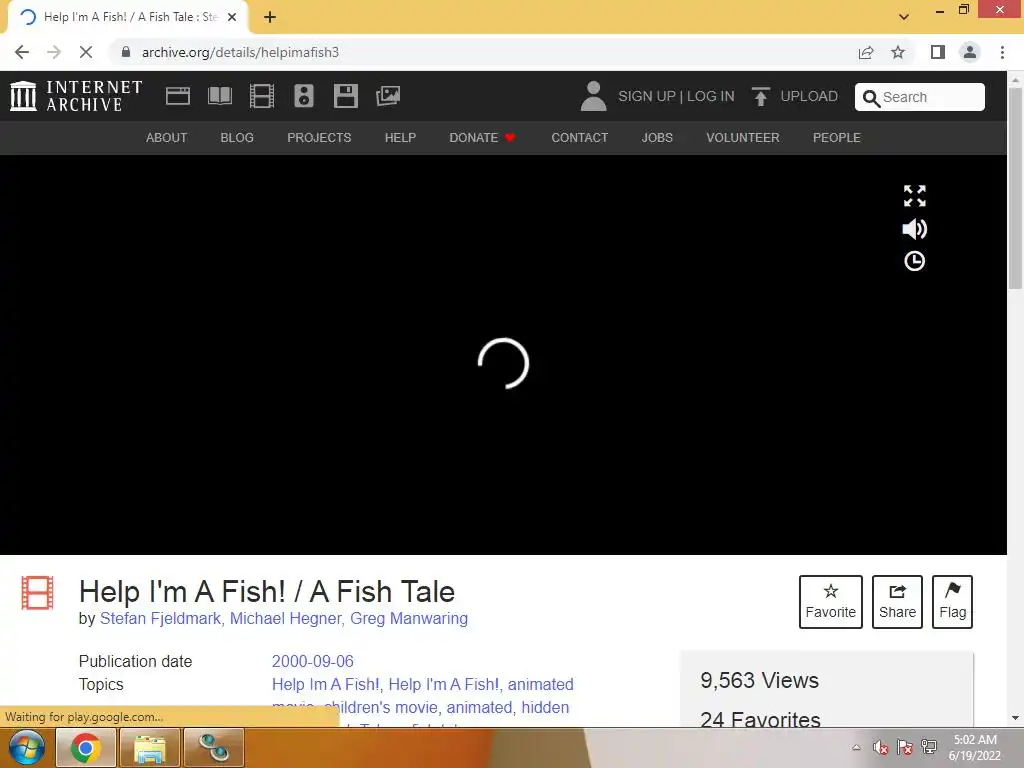Share this item
The width and height of the screenshot is (1024, 768).
[x=897, y=602]
